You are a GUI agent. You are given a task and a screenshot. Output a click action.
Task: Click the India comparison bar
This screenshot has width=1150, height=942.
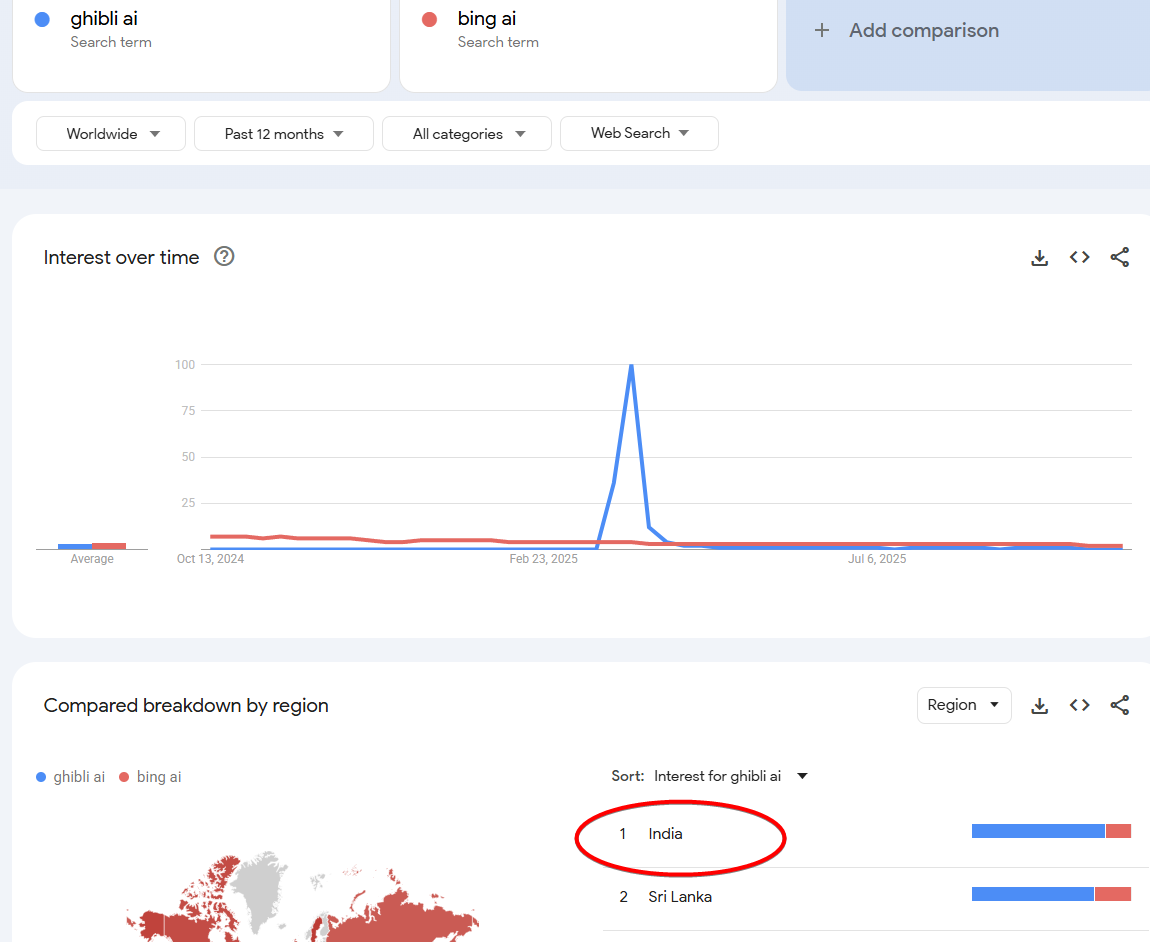[1051, 831]
